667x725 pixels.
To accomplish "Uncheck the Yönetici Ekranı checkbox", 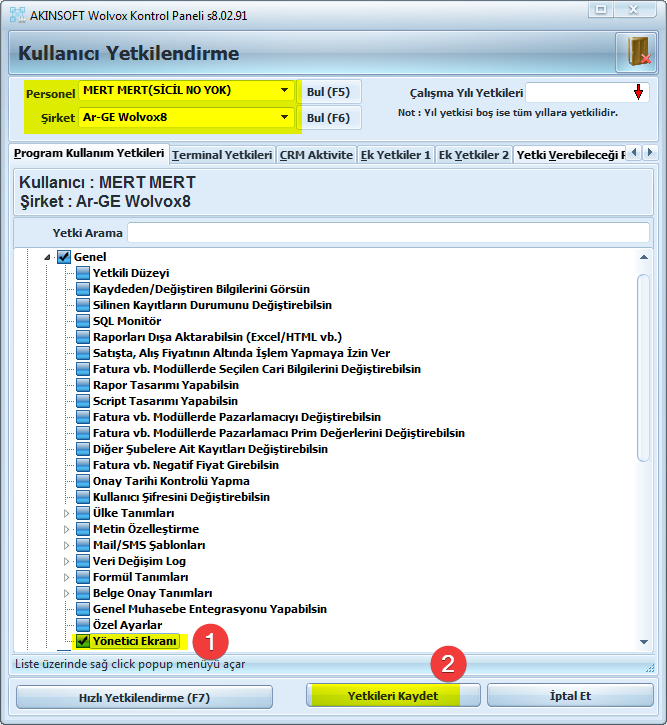I will 83,641.
